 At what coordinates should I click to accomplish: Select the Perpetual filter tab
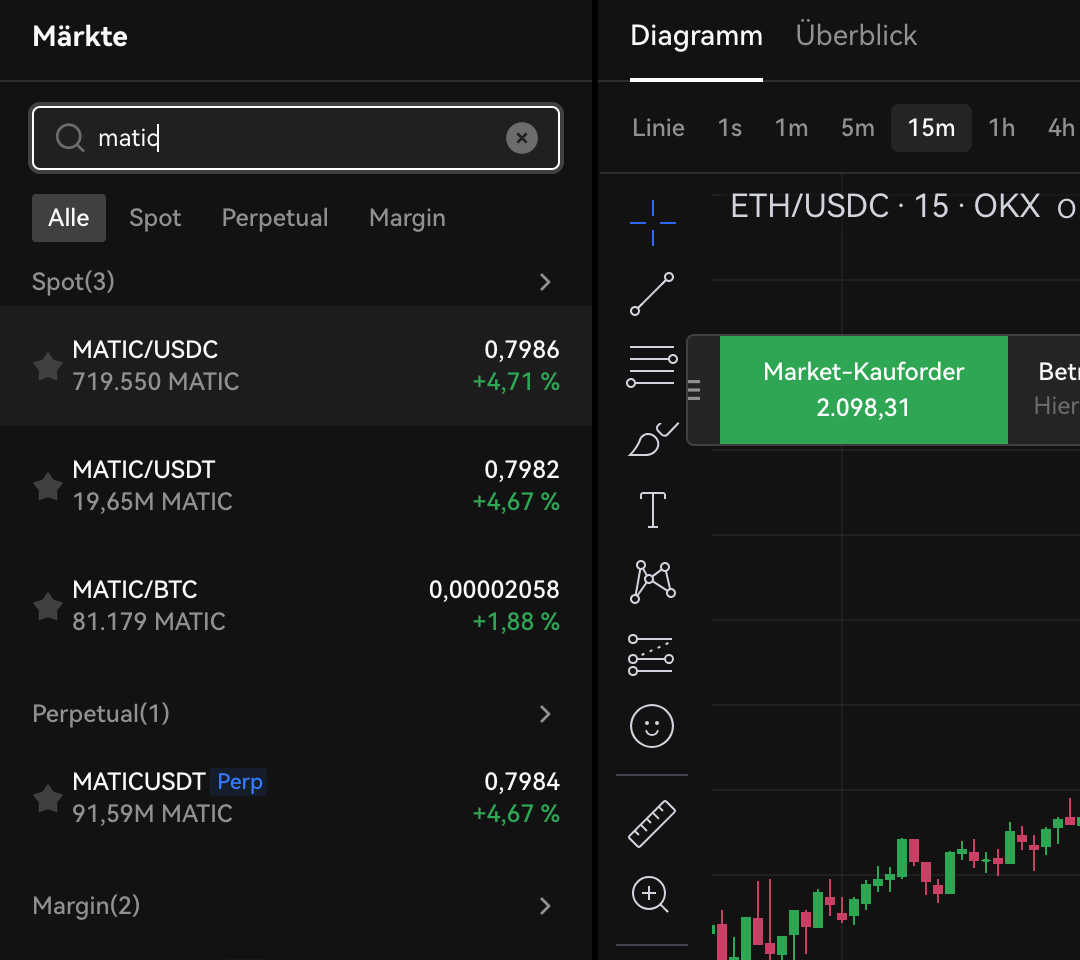pyautogui.click(x=275, y=218)
